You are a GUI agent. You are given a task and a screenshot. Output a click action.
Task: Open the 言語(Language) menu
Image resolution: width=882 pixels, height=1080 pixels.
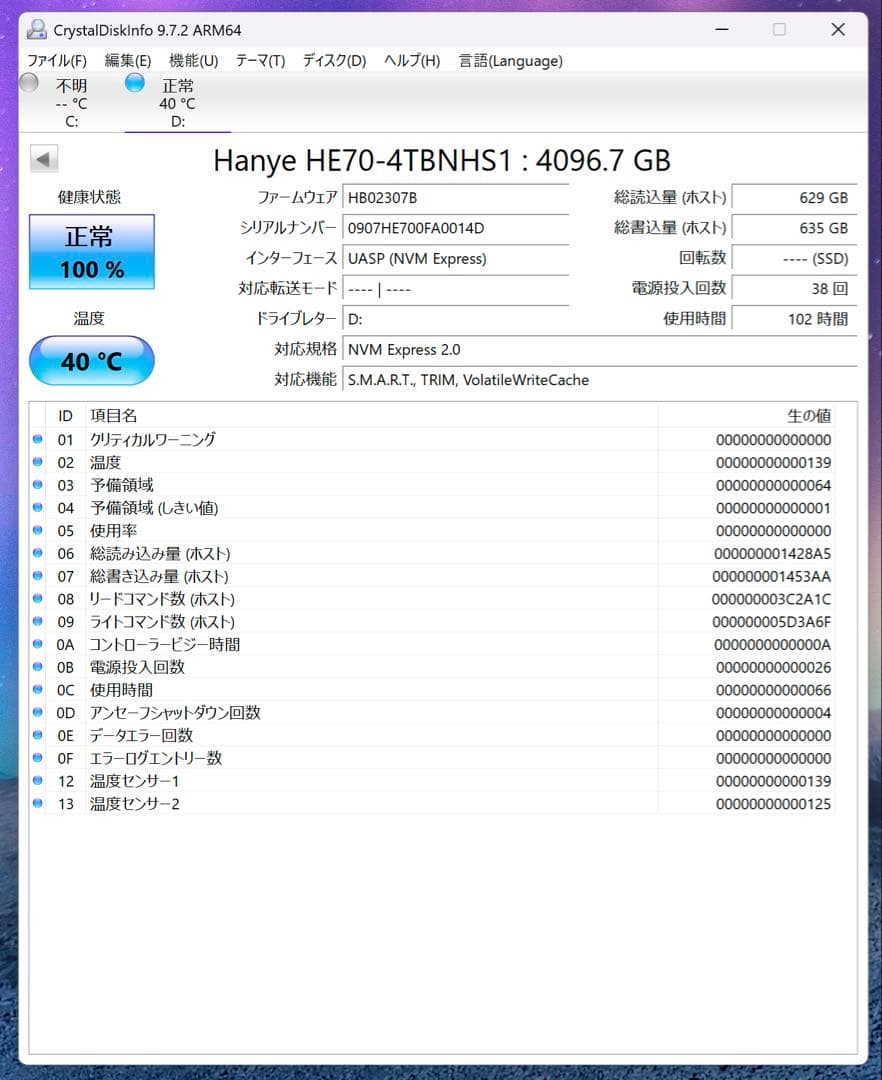click(510, 61)
